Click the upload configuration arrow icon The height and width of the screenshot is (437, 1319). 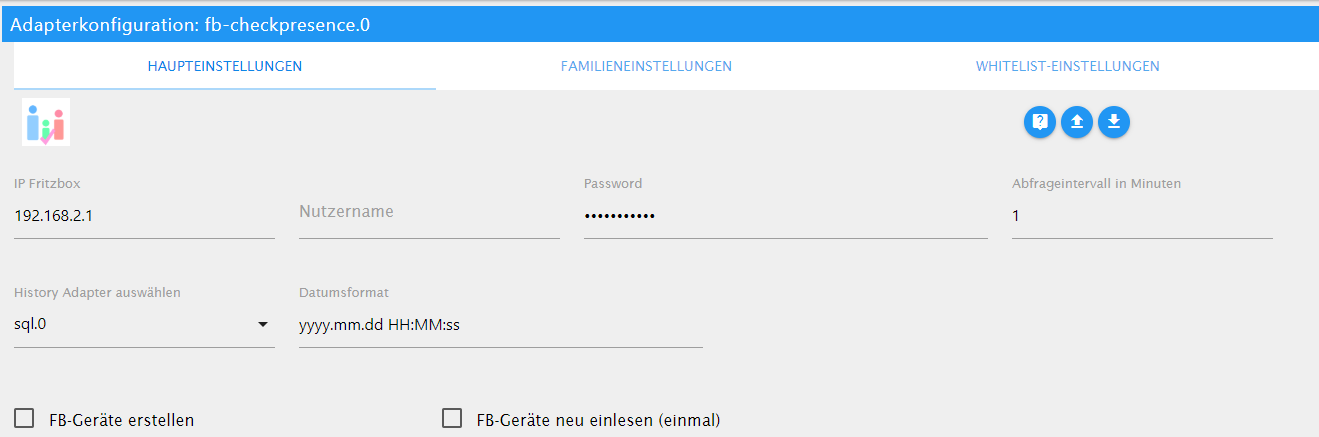(1077, 122)
